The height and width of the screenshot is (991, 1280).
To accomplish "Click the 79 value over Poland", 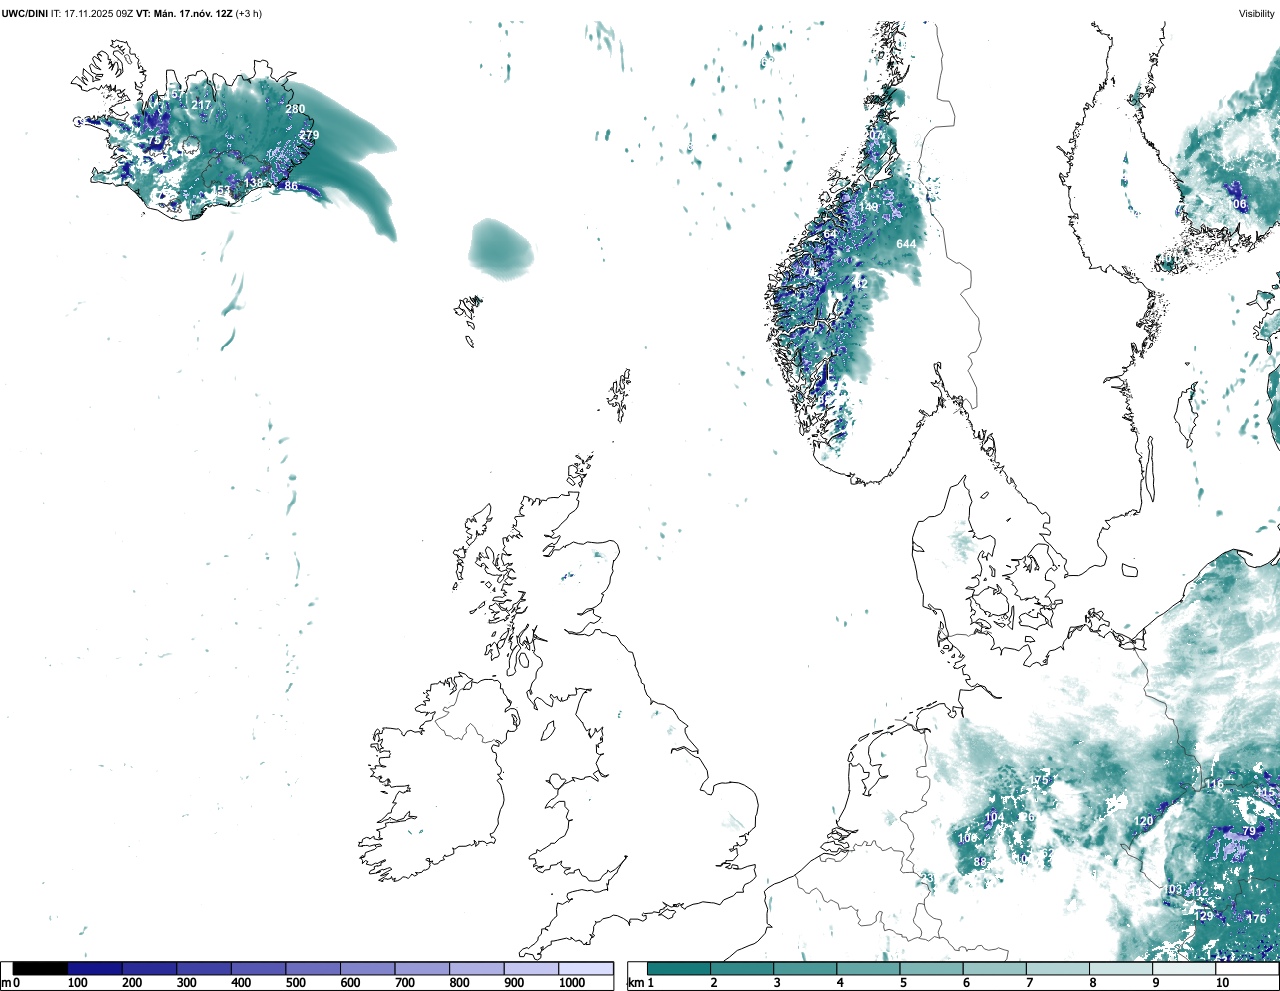I will coord(1248,832).
